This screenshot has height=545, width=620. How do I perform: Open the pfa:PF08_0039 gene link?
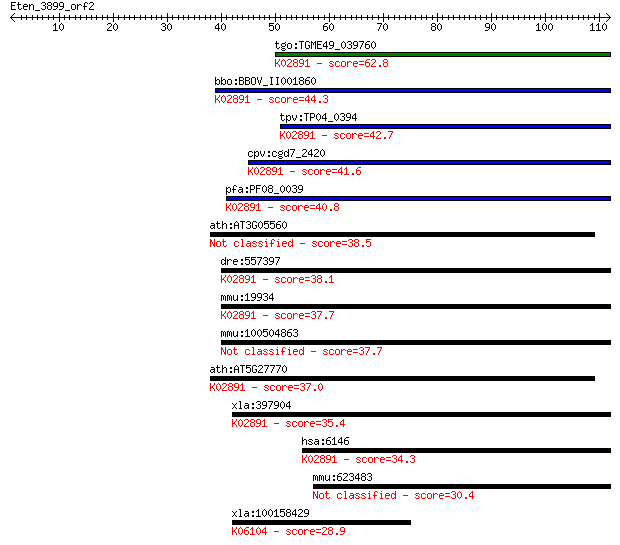coord(265,189)
